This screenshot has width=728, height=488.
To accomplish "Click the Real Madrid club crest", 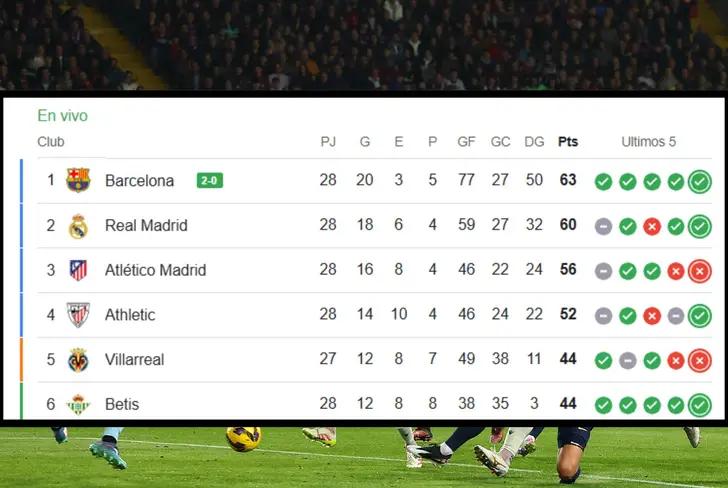I will click(78, 226).
